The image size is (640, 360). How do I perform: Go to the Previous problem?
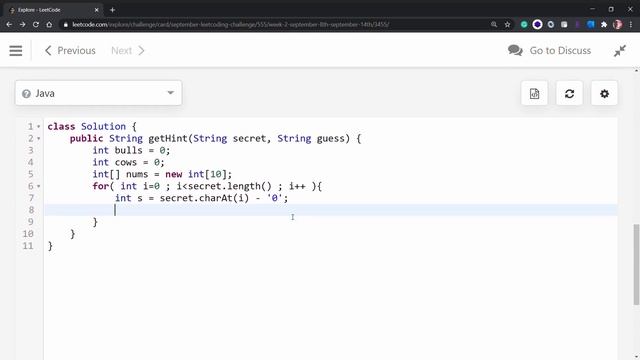coord(70,51)
